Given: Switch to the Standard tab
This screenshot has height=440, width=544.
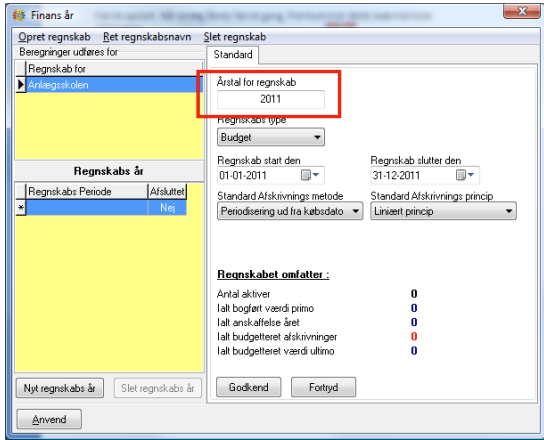Looking at the screenshot, I should coord(233,55).
